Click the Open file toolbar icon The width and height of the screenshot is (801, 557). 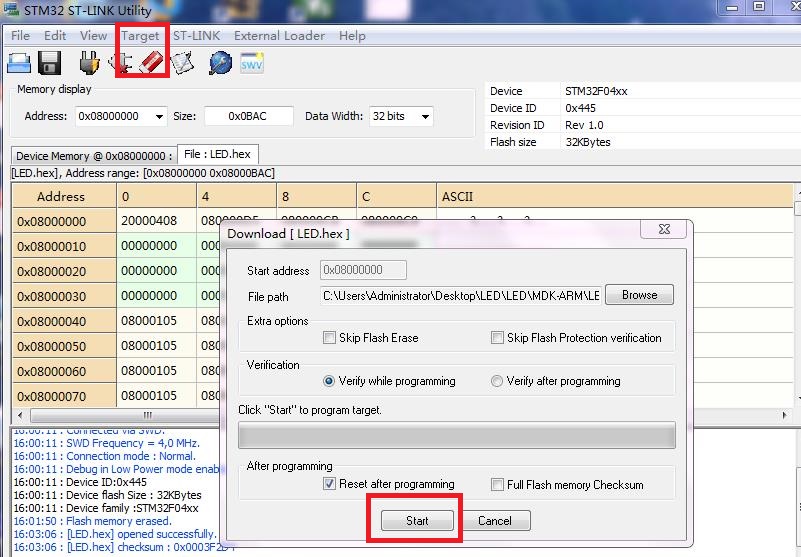19,64
